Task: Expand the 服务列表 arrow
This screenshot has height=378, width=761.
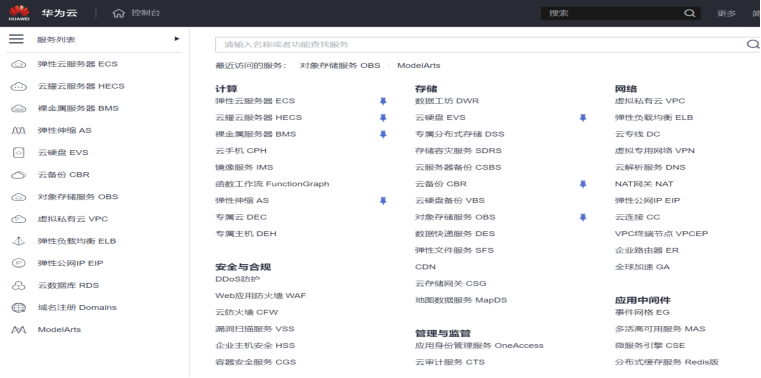Action: click(177, 39)
